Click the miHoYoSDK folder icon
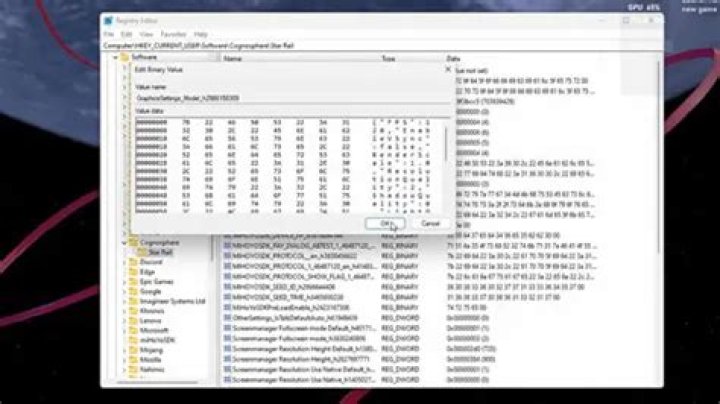The width and height of the screenshot is (720, 404). (134, 340)
